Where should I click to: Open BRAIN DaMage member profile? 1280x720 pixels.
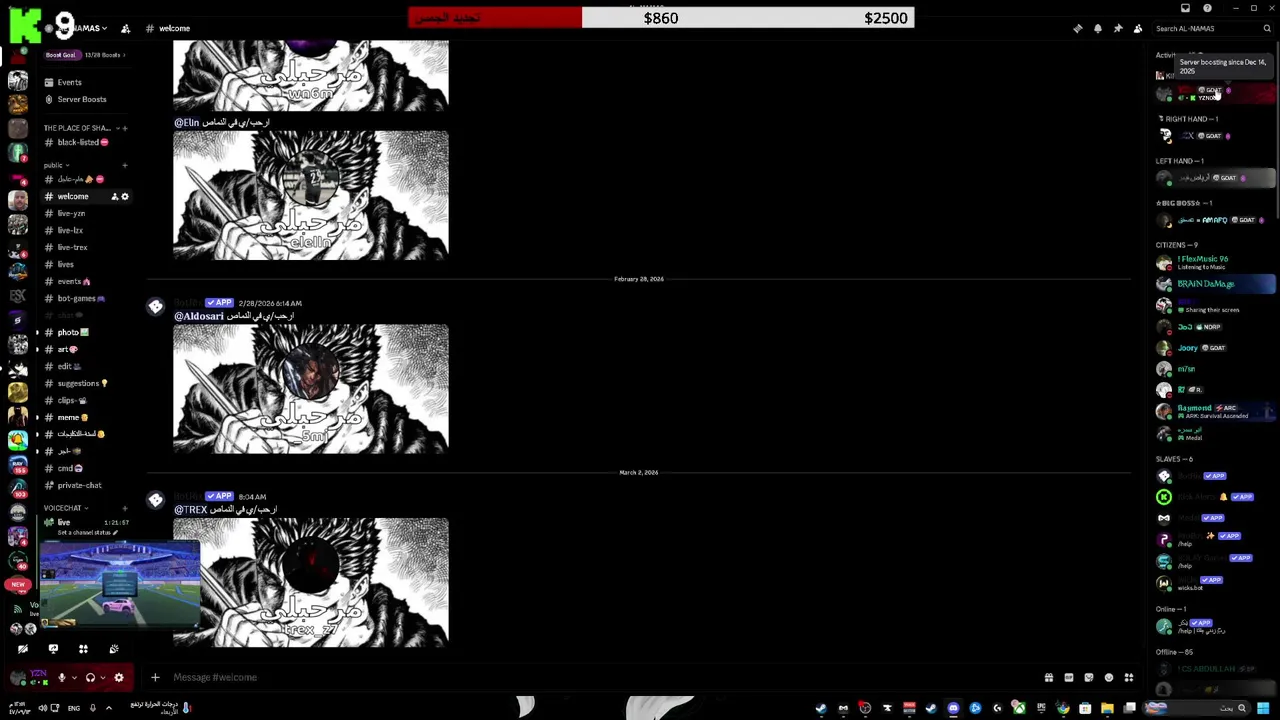coord(1215,284)
